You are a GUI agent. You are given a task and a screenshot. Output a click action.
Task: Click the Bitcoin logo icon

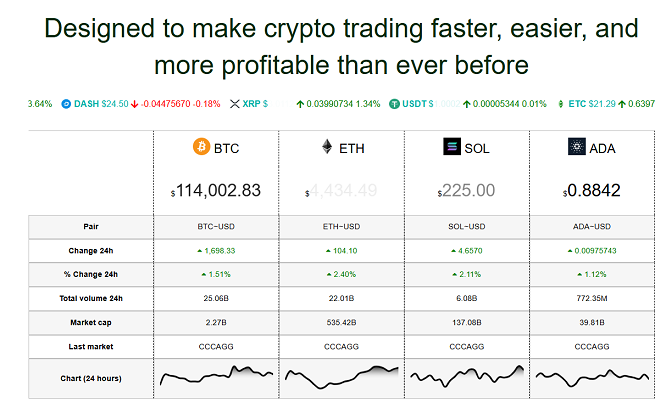tap(203, 148)
